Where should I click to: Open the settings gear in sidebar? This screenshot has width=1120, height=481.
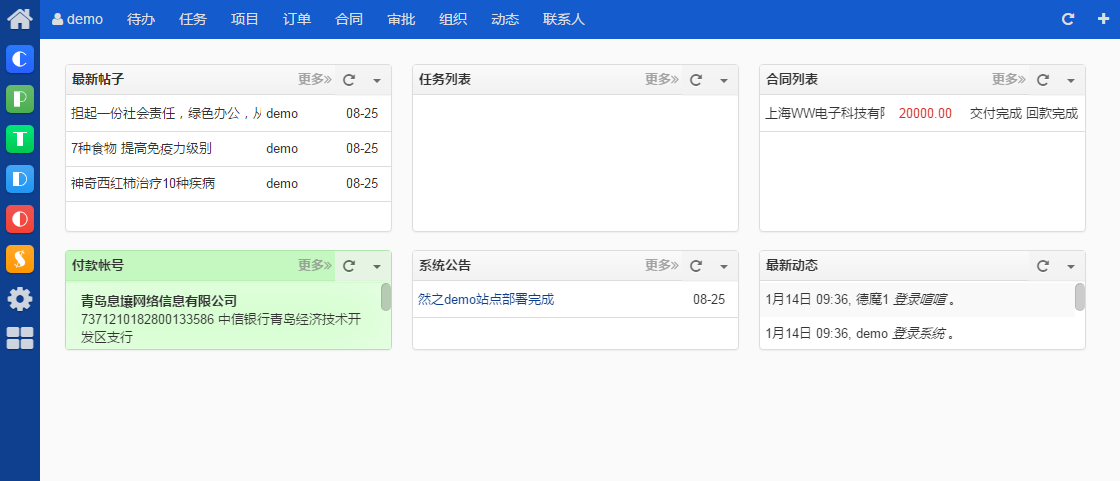pyautogui.click(x=20, y=299)
